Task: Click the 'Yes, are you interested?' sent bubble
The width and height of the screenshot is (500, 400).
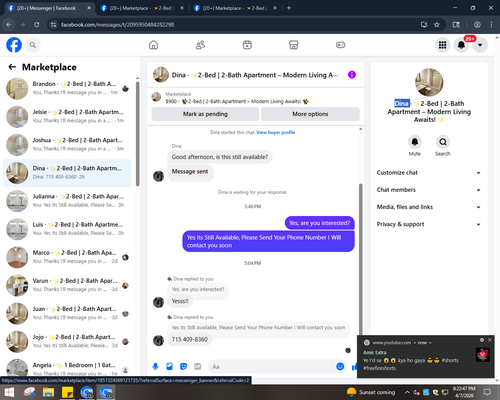Action: 320,223
